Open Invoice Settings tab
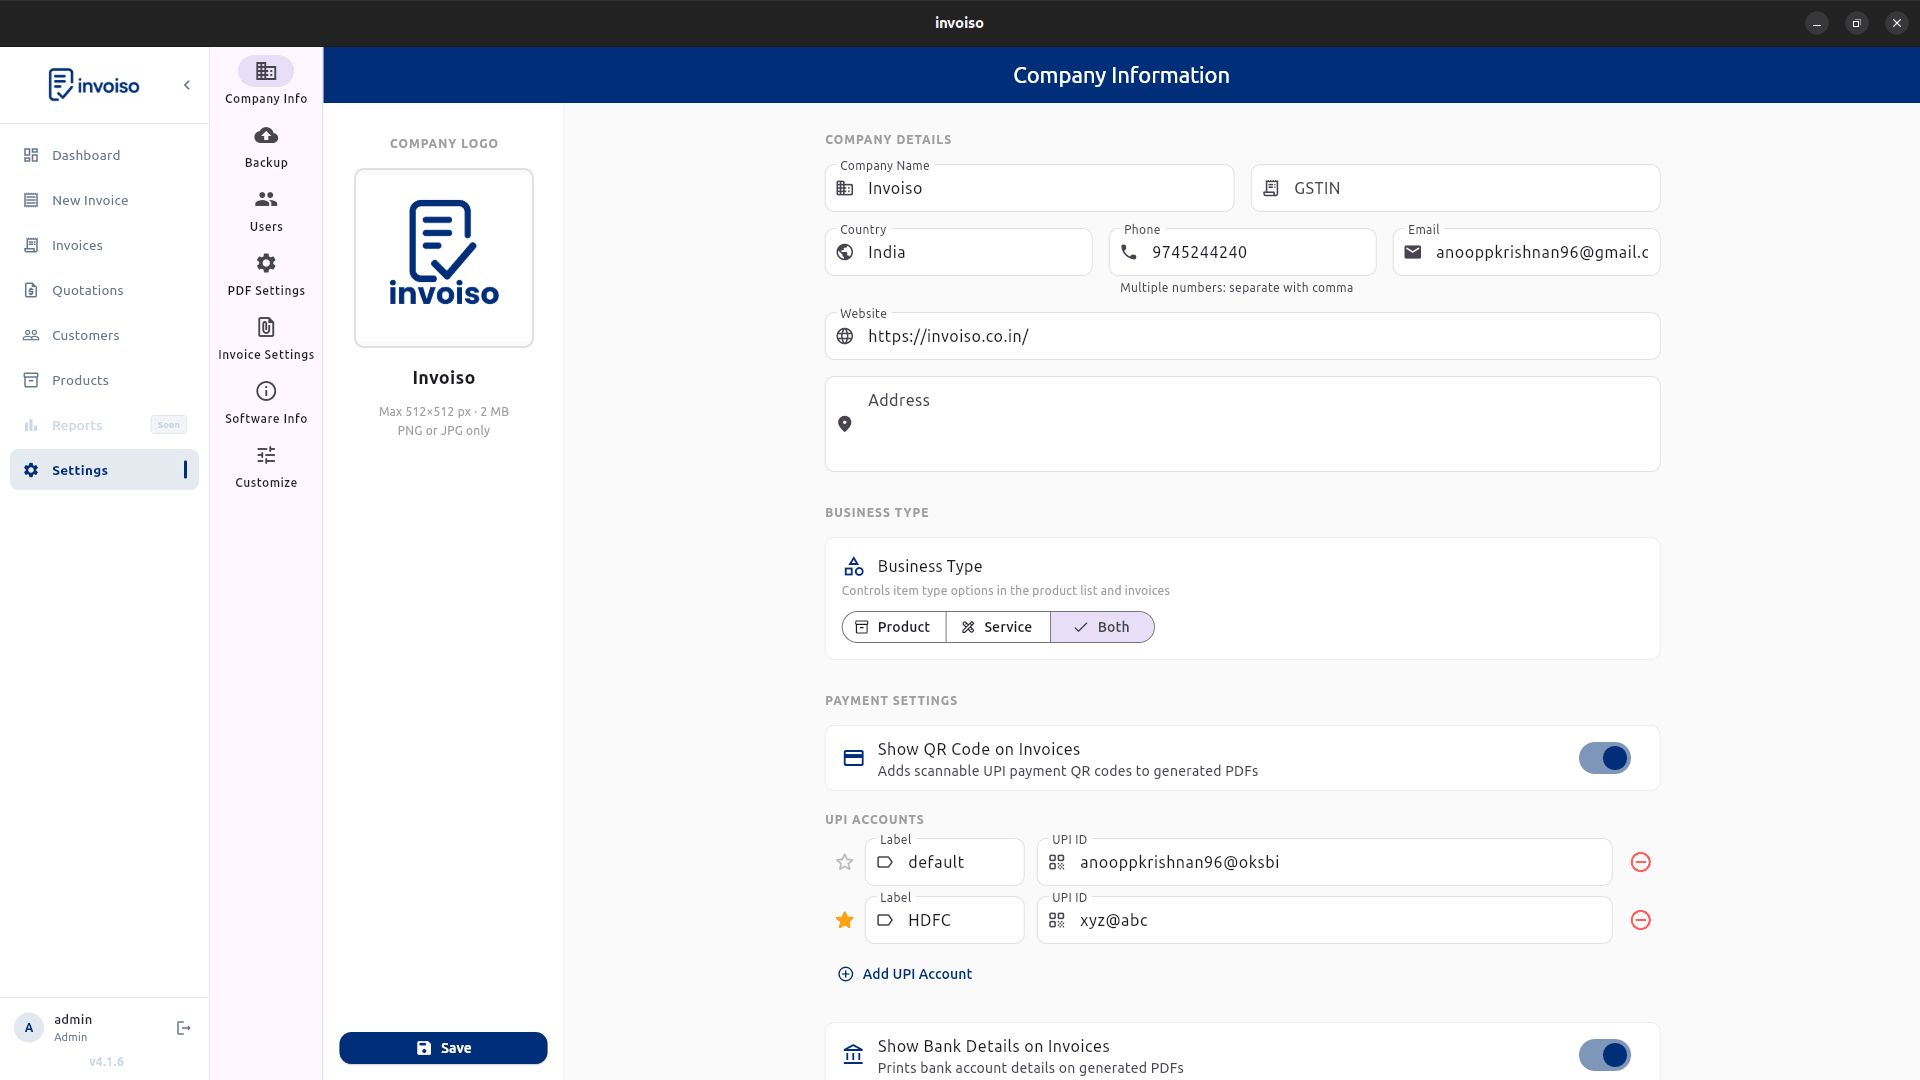 [x=266, y=338]
